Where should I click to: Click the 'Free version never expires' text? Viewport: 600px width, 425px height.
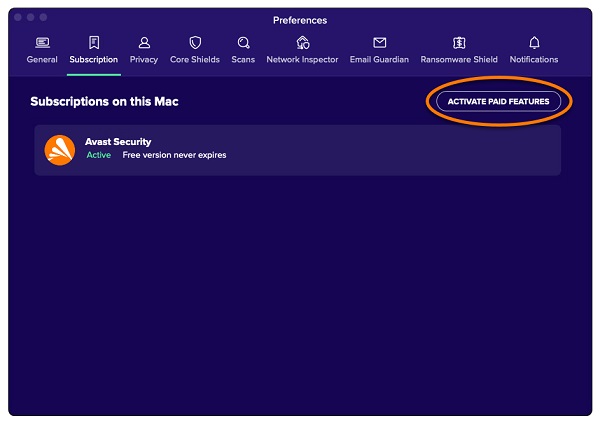click(174, 156)
